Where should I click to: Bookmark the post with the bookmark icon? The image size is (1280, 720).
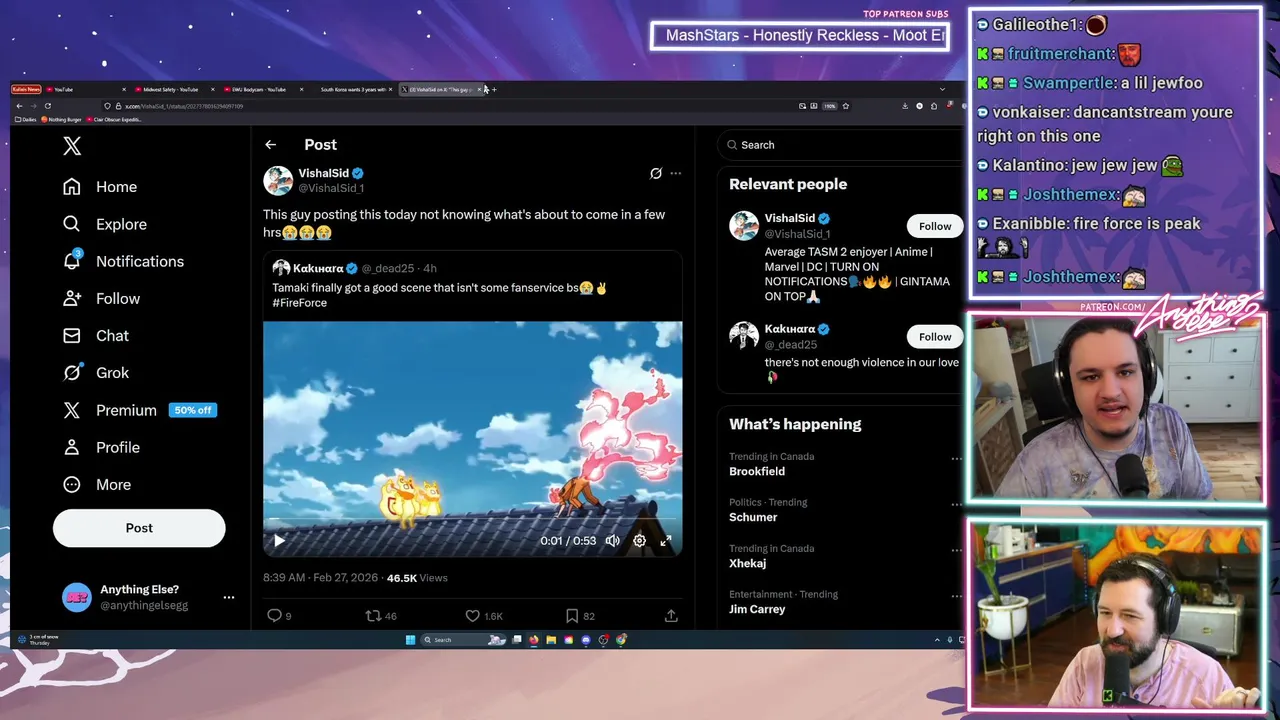click(572, 616)
